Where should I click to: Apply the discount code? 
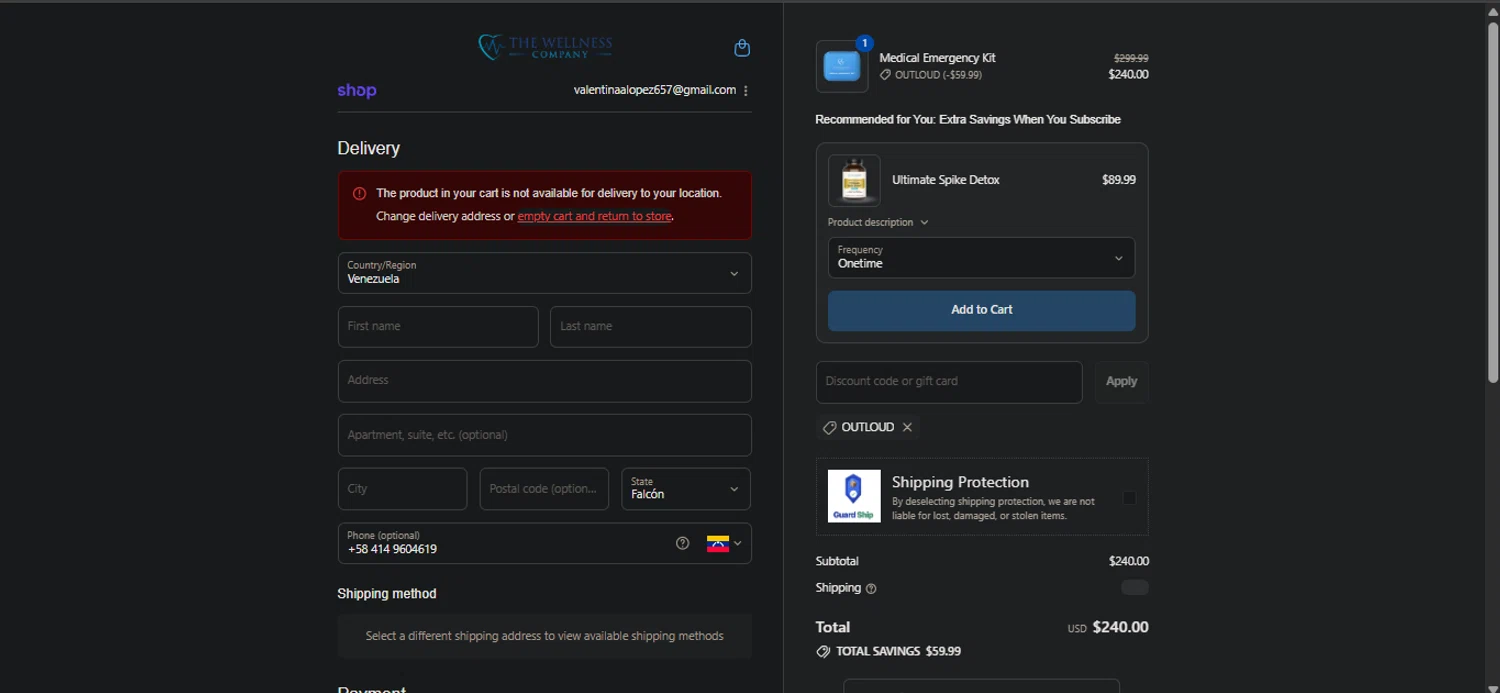[x=1121, y=382]
